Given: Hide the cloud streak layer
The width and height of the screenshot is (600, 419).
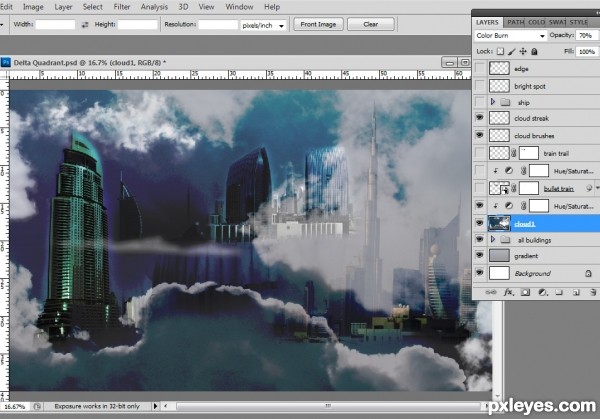Looking at the screenshot, I should point(479,118).
